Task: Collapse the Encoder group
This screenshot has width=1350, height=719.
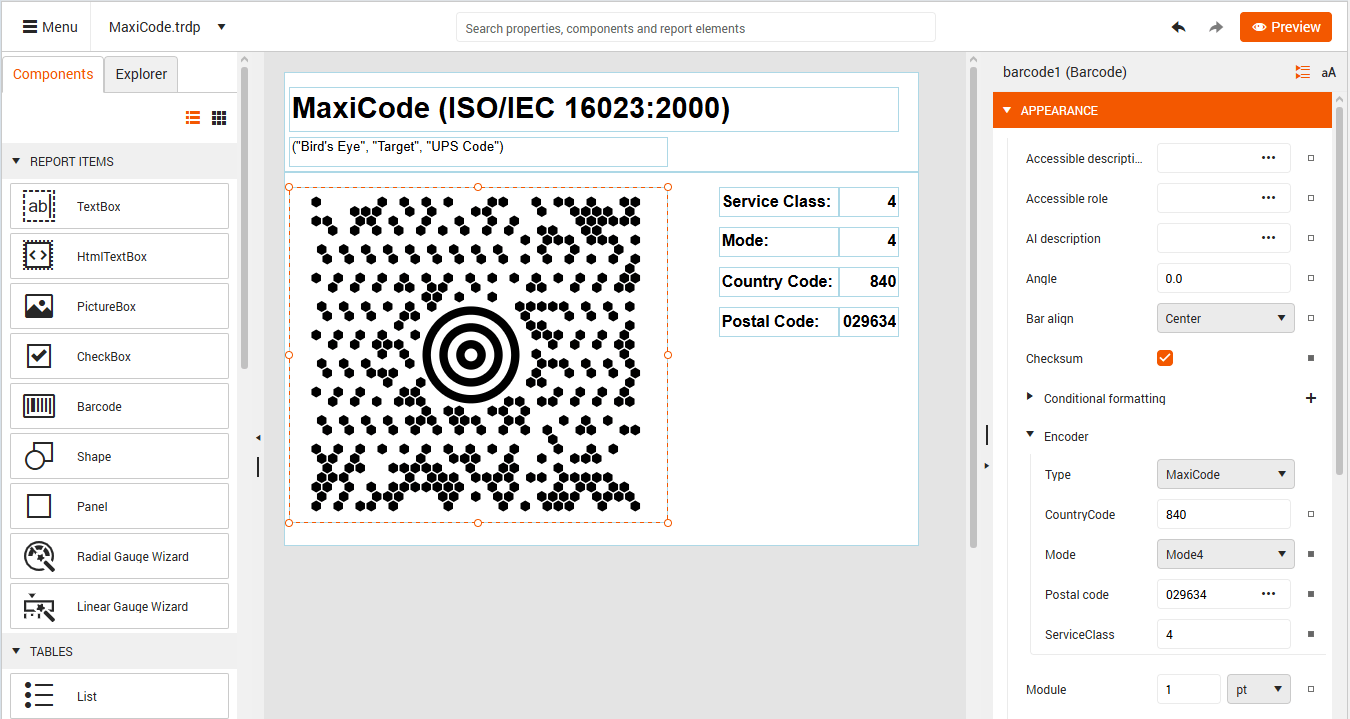Action: pos(1030,435)
